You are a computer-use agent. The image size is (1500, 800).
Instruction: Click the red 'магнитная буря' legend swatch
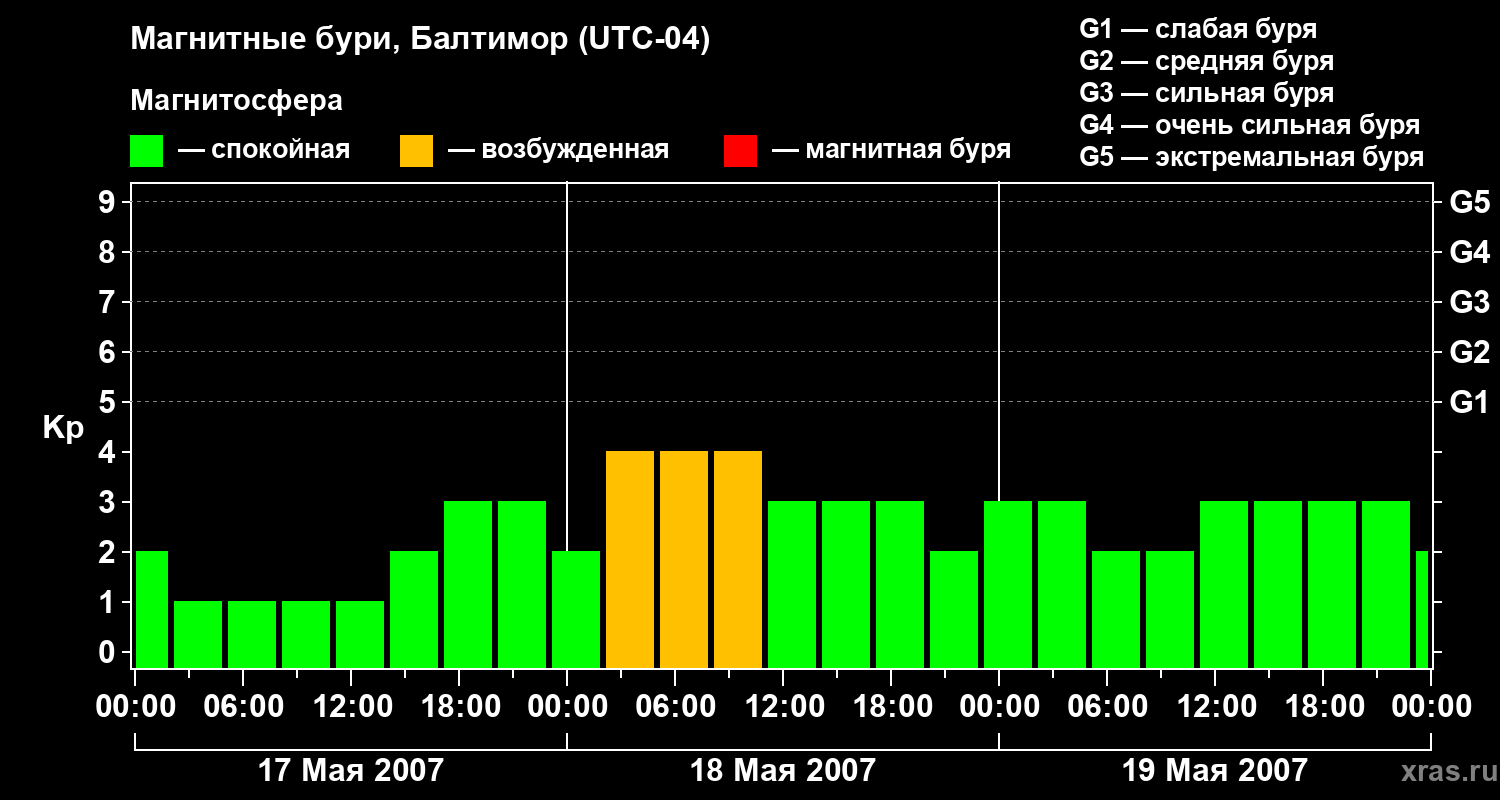740,151
